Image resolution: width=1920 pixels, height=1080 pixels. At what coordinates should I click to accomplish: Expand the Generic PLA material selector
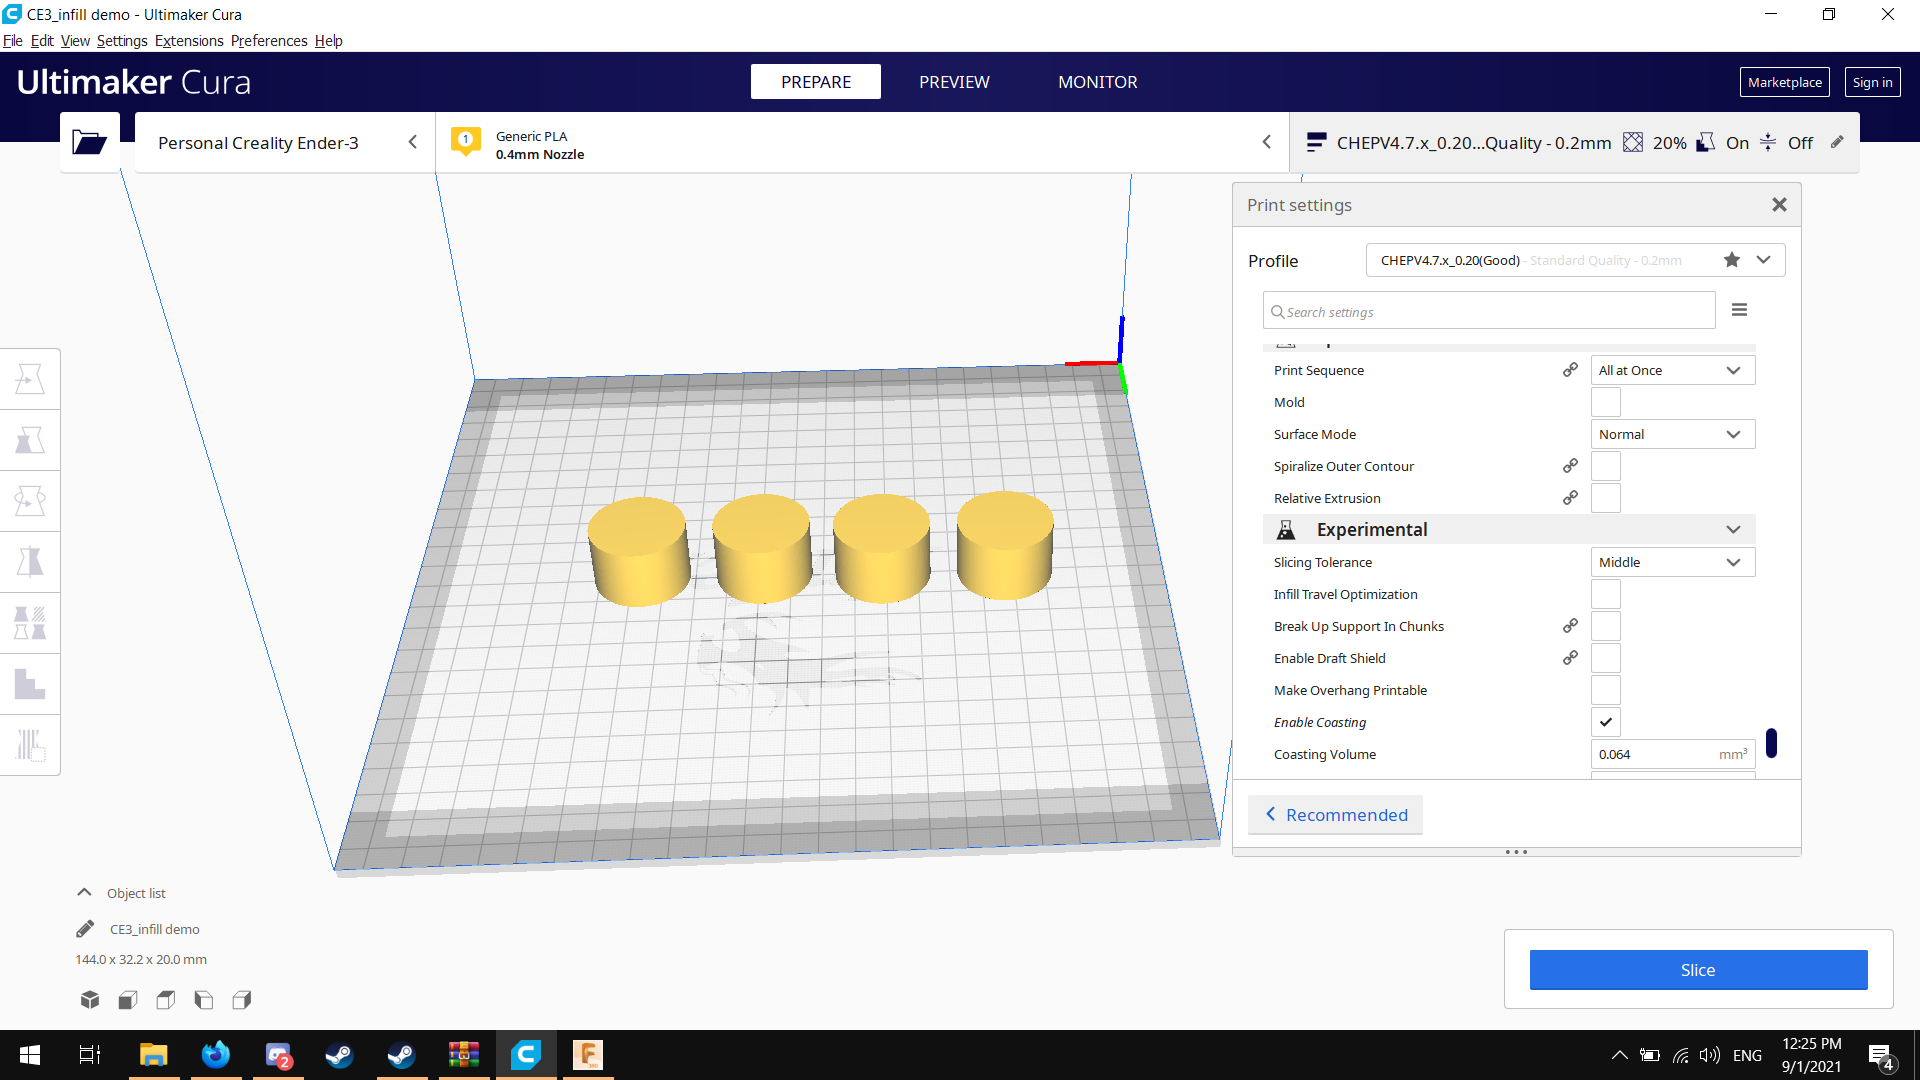coord(862,143)
